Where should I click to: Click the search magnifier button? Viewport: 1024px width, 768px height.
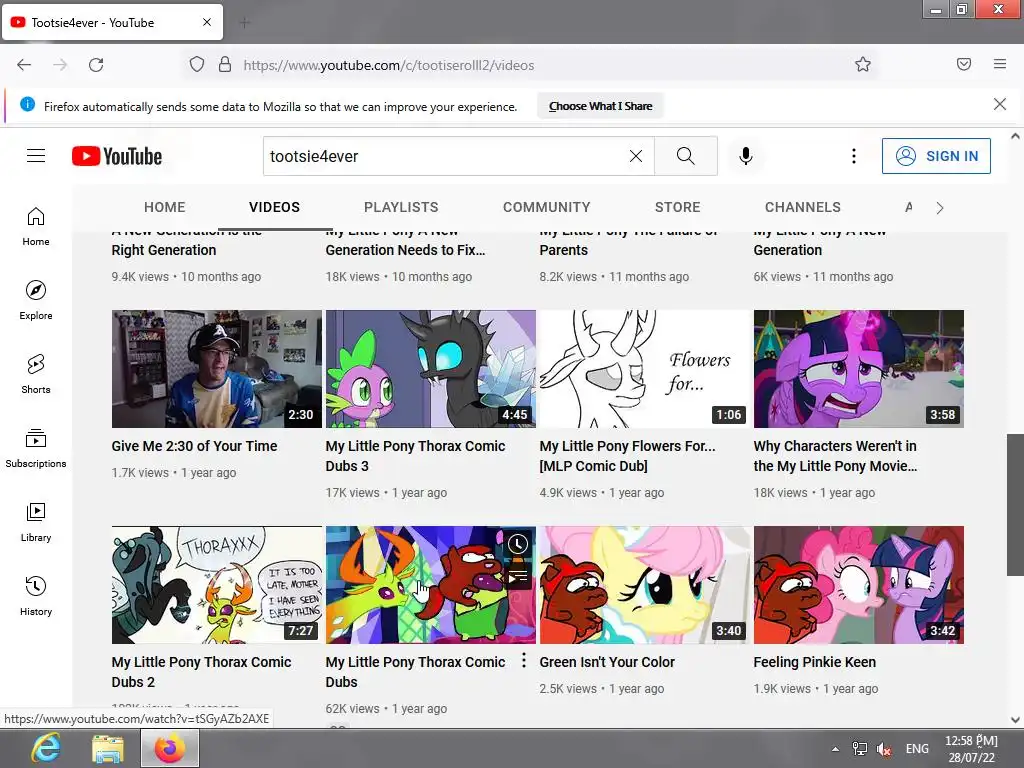(x=686, y=156)
